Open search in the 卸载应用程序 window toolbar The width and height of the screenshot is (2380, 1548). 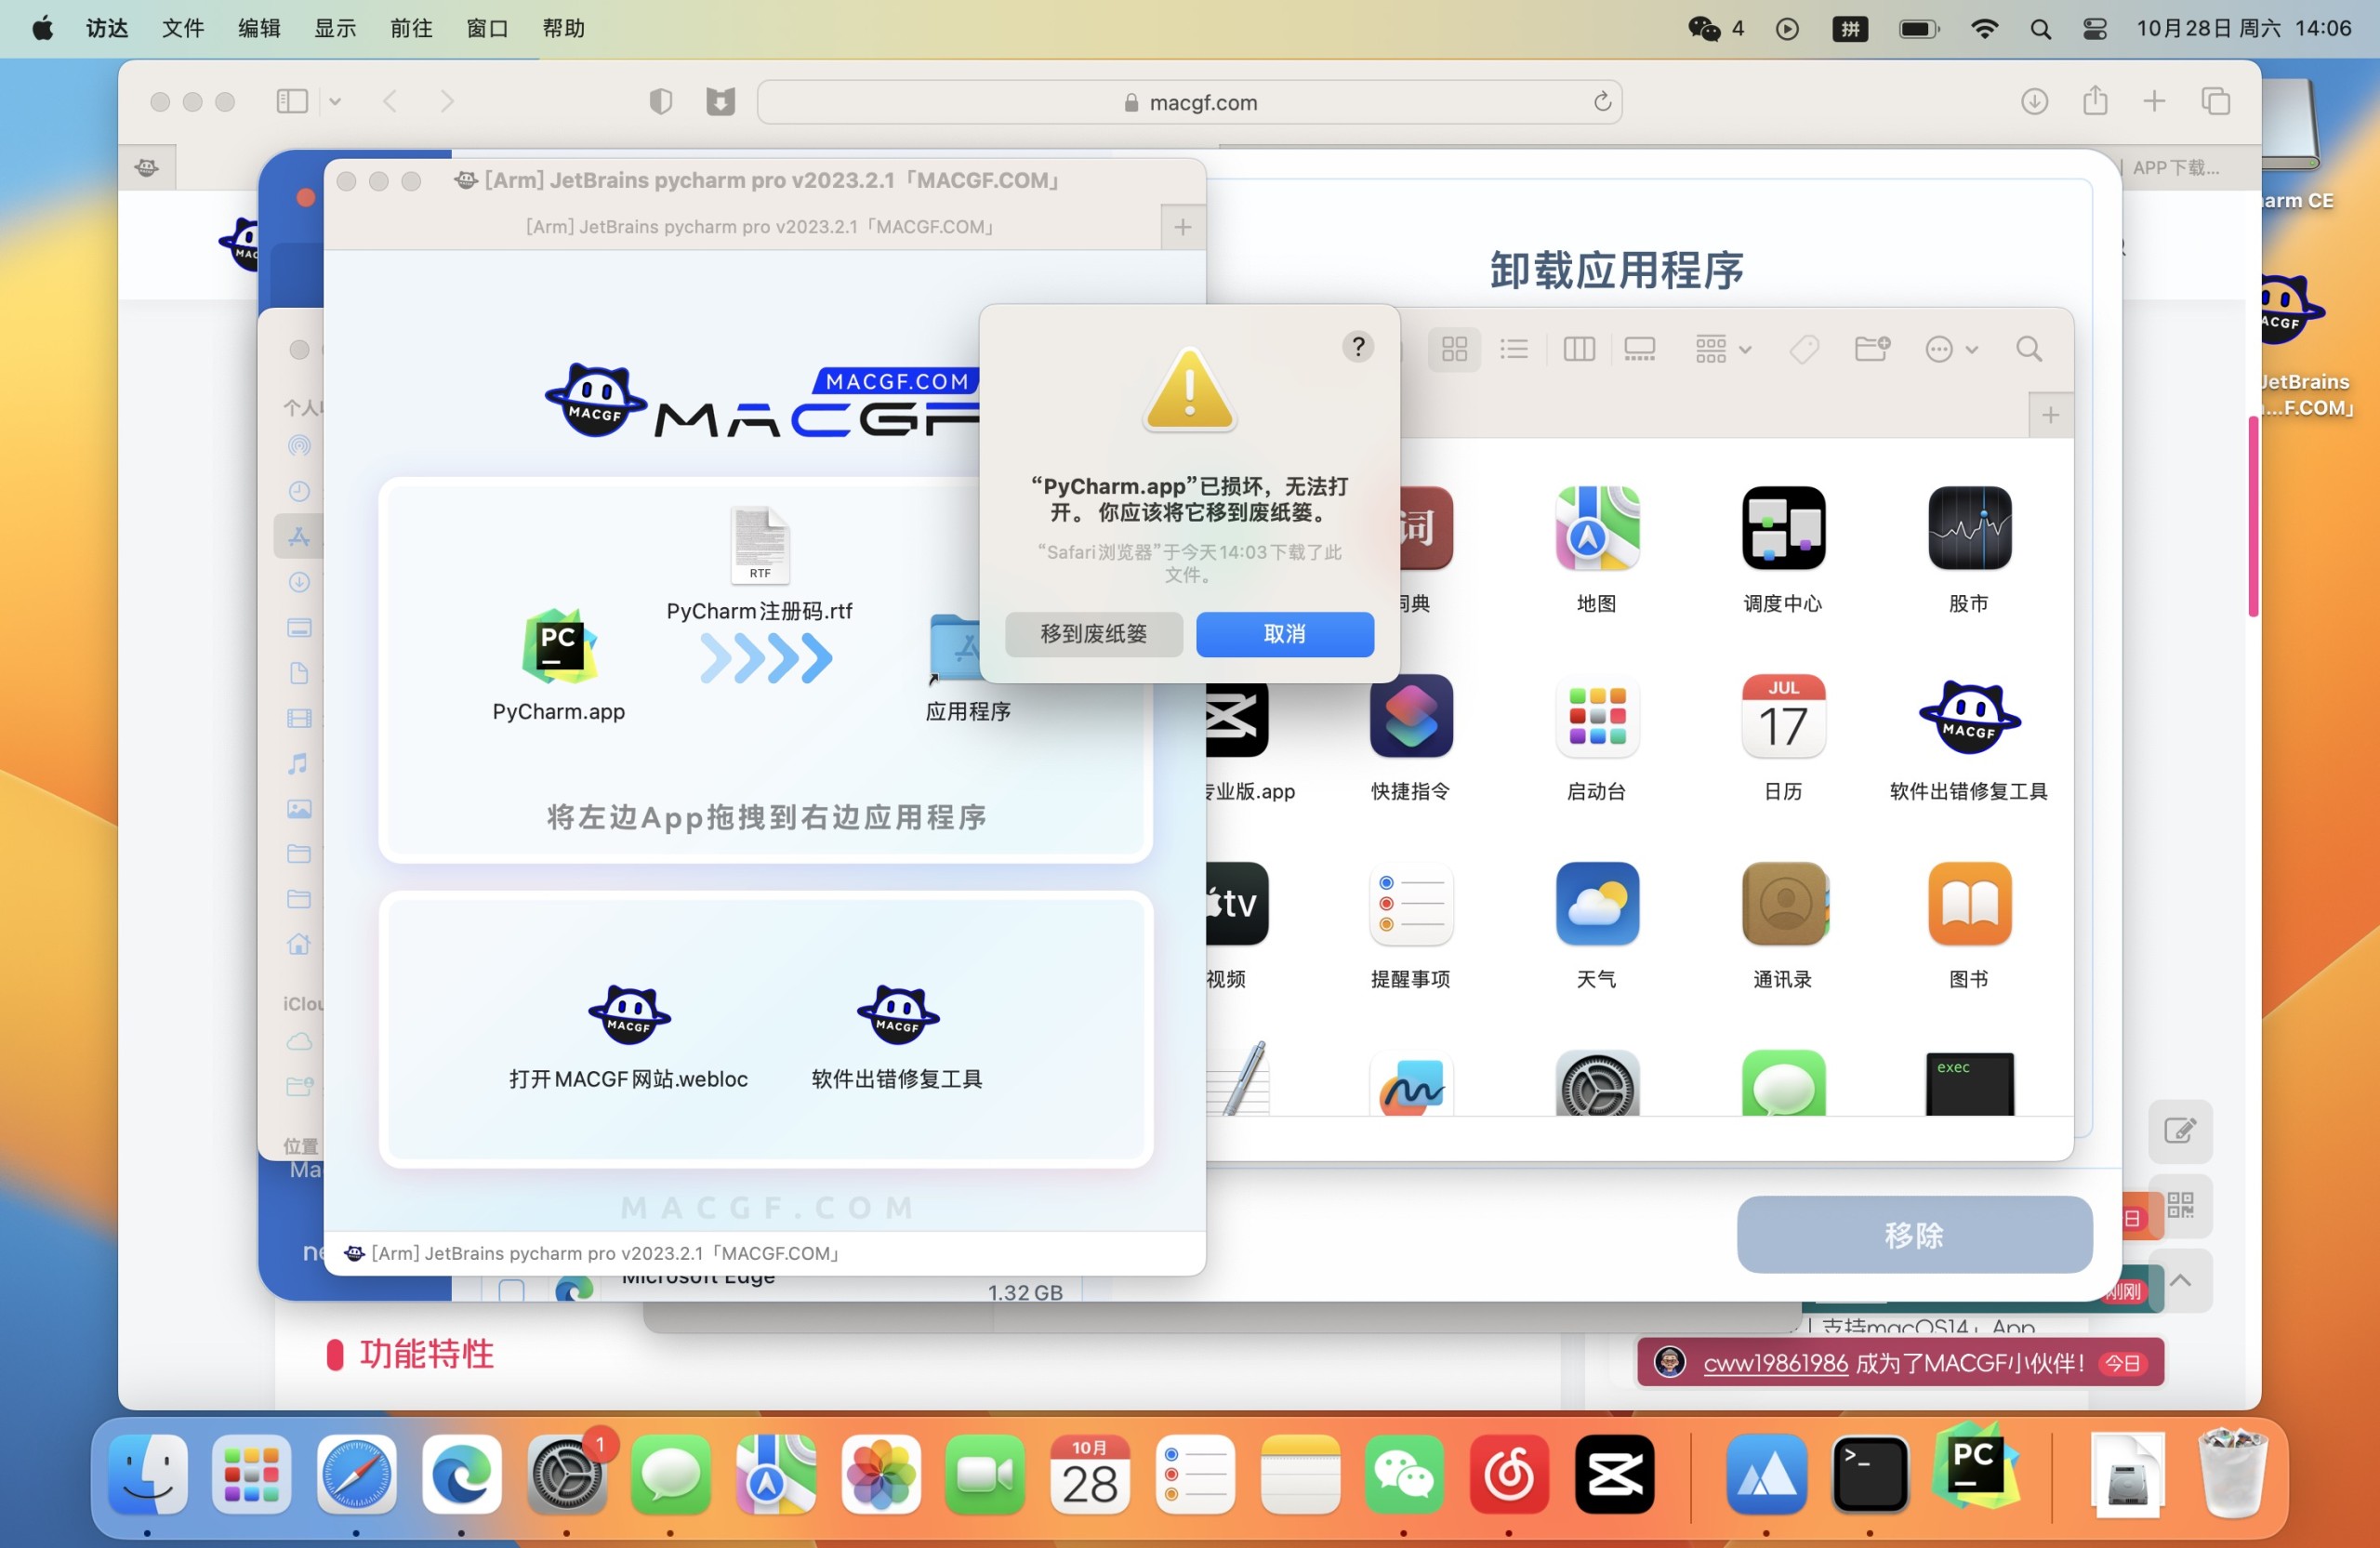pos(2030,349)
